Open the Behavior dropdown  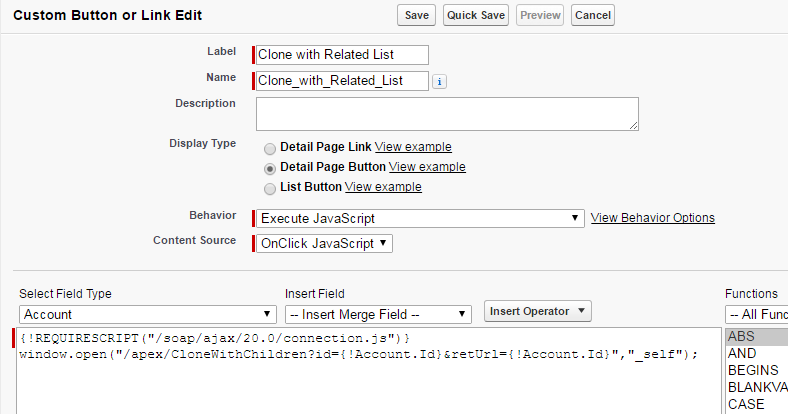pos(420,218)
